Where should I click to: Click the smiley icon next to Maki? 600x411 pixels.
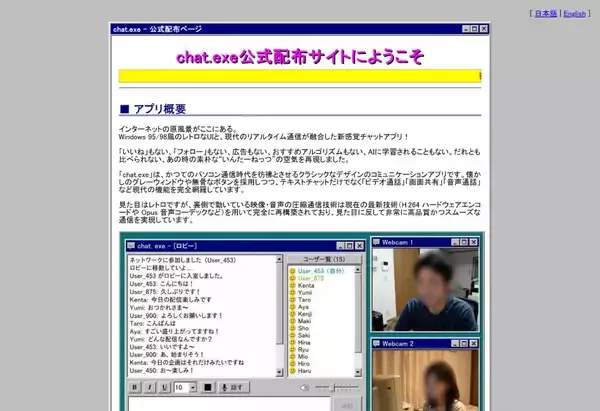pyautogui.click(x=293, y=321)
